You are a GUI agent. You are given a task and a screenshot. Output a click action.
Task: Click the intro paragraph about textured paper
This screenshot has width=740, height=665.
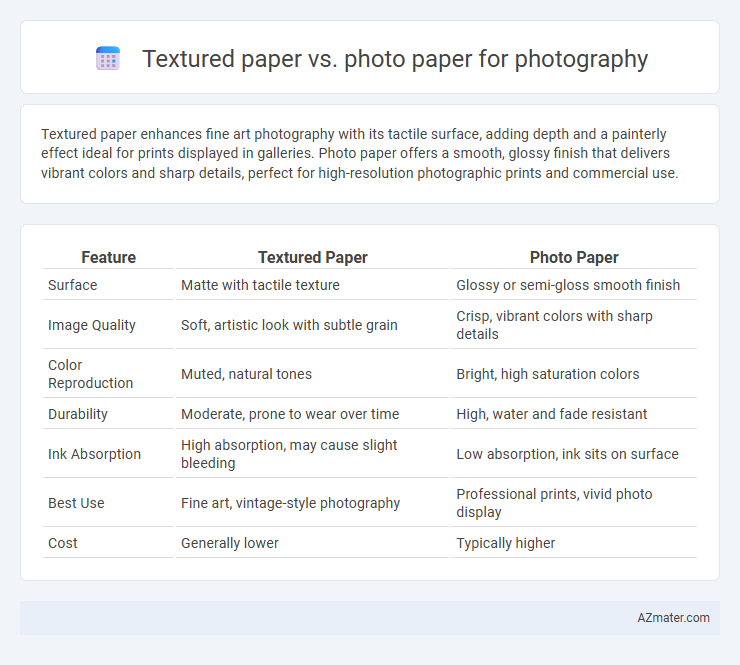pyautogui.click(x=360, y=153)
